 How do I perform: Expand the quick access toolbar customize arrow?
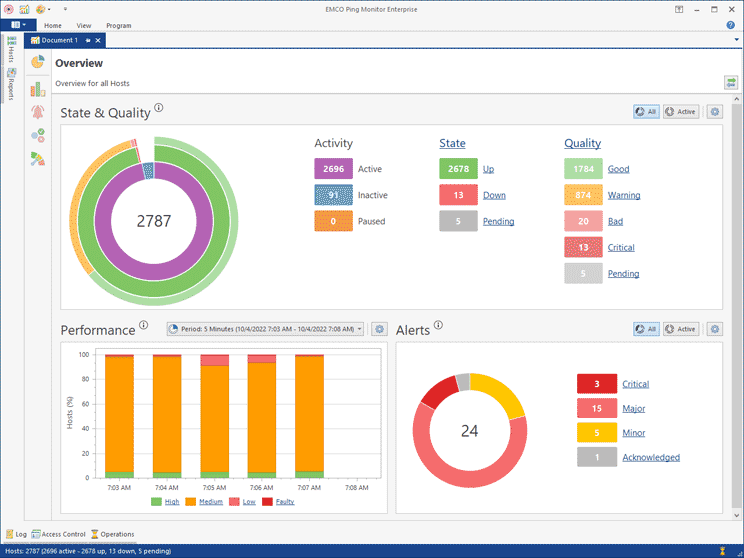tap(66, 9)
